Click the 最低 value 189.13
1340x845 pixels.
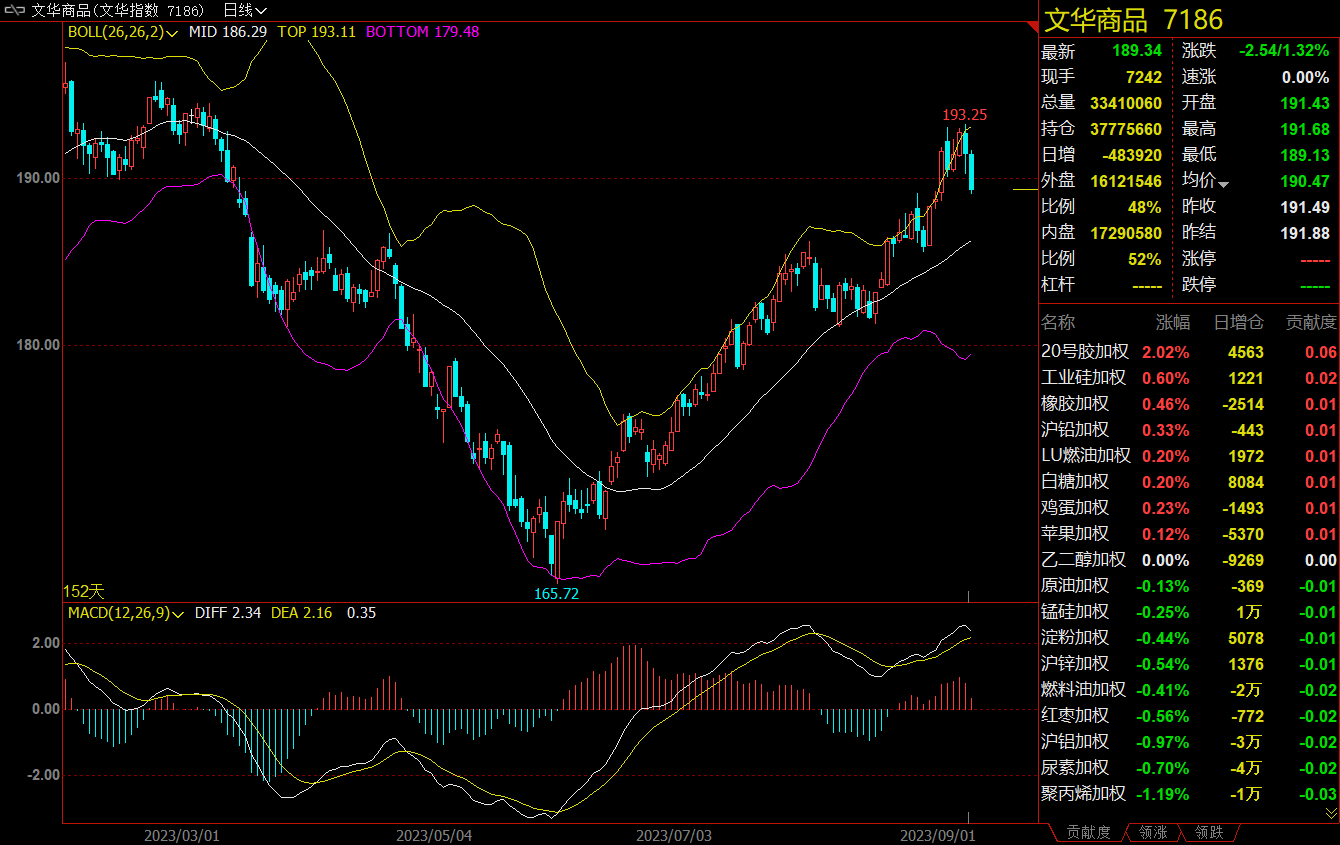(x=1305, y=155)
